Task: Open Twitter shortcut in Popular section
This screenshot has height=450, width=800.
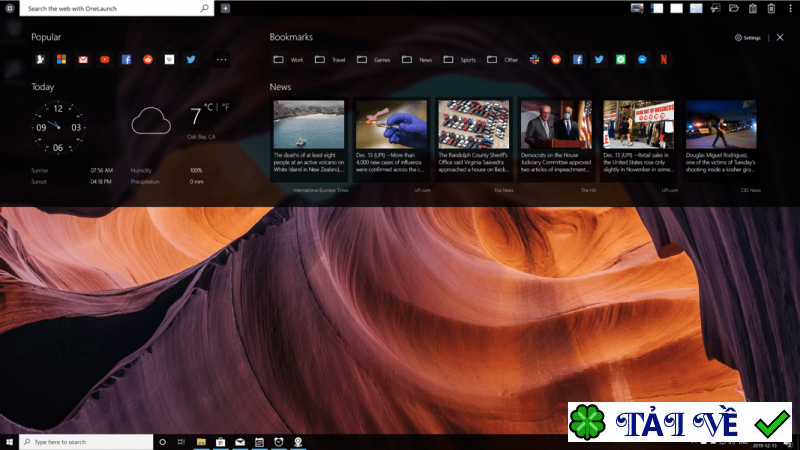Action: point(191,60)
